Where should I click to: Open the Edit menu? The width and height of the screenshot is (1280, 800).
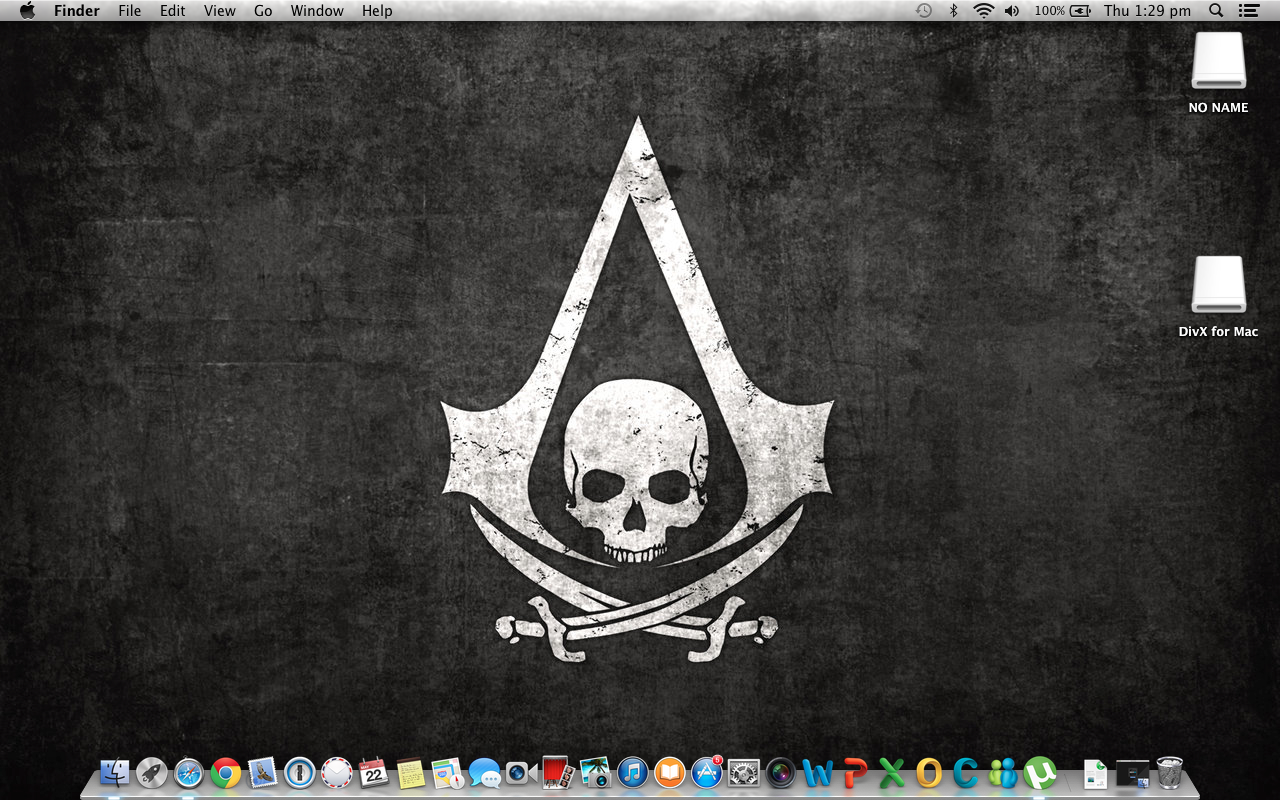click(173, 11)
